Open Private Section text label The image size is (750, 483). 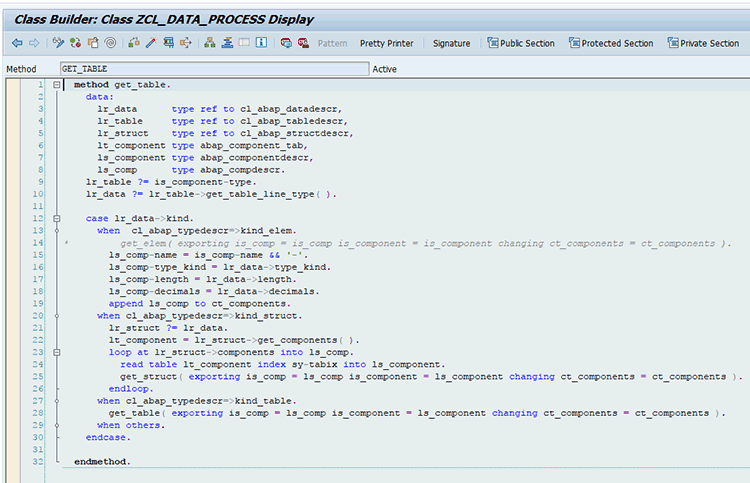(709, 44)
